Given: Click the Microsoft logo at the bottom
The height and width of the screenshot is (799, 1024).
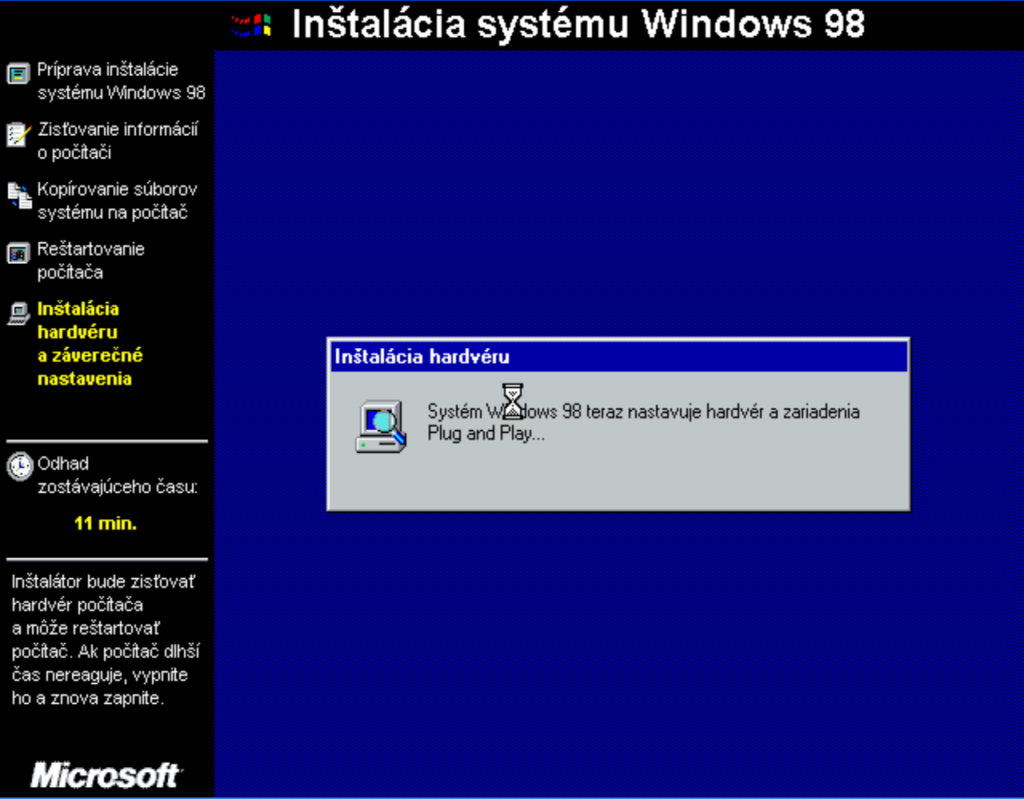Looking at the screenshot, I should pyautogui.click(x=106, y=775).
